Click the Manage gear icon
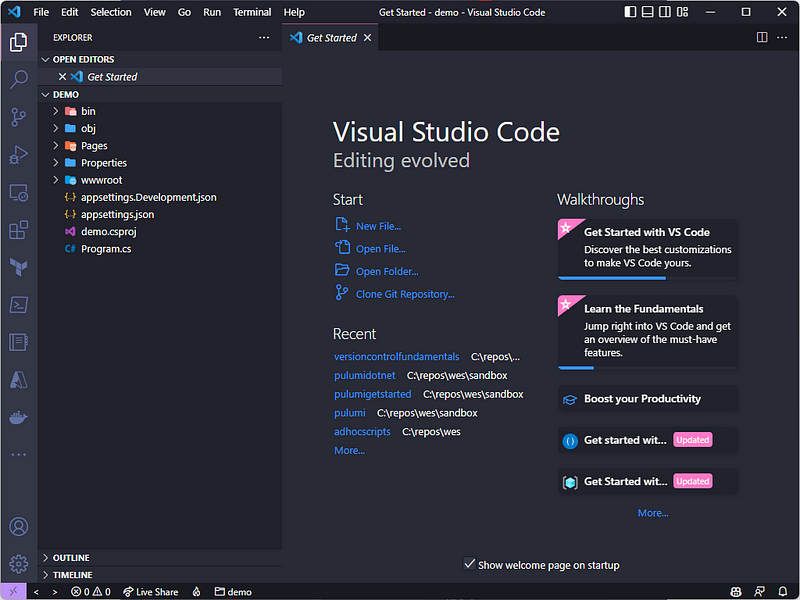 [x=18, y=564]
